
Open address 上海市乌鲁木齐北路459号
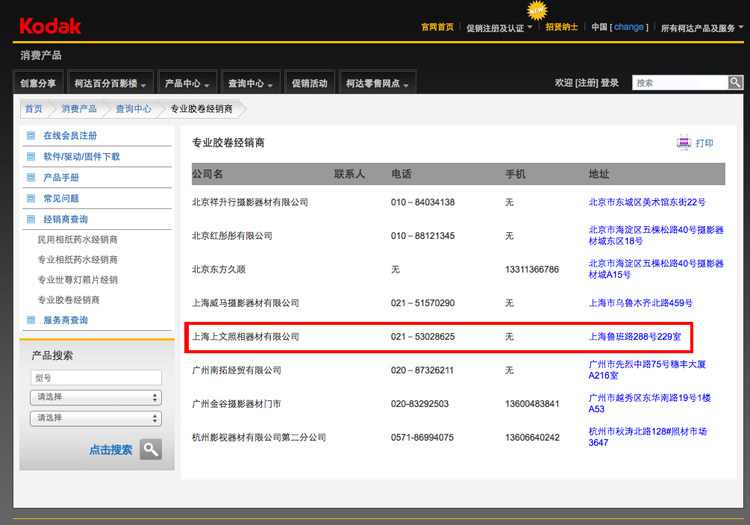(640, 303)
